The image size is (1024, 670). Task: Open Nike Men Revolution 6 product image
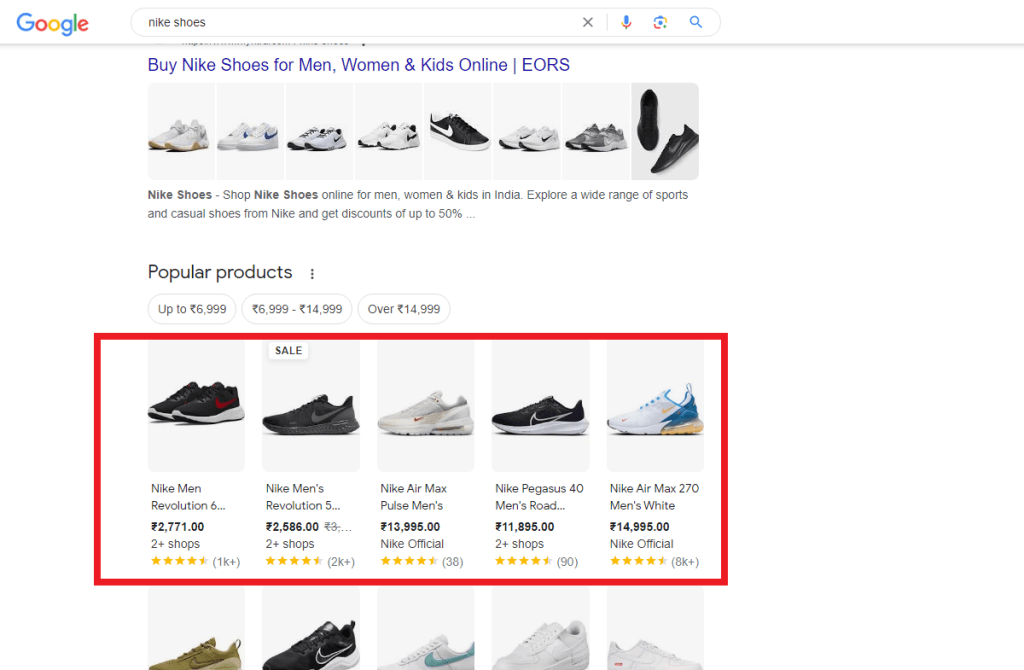click(196, 406)
